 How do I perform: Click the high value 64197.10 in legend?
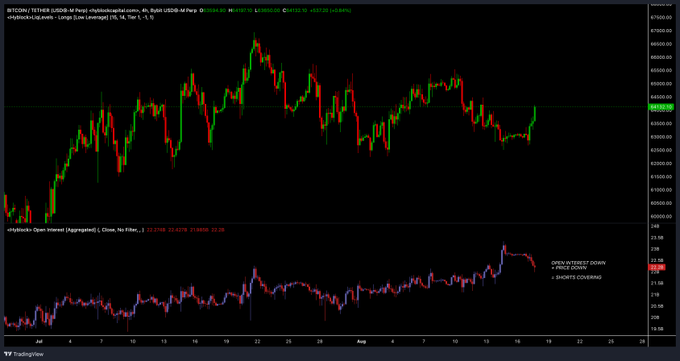242,10
